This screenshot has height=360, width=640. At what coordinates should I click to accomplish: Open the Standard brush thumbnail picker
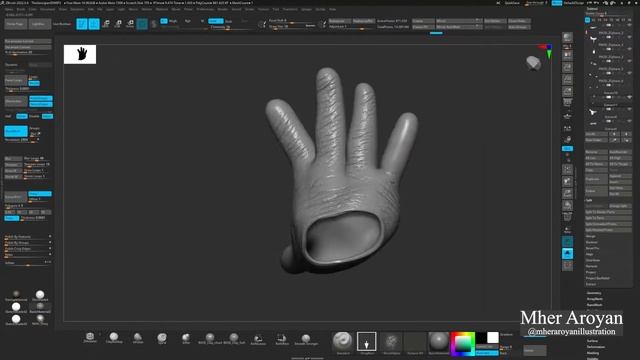342,342
